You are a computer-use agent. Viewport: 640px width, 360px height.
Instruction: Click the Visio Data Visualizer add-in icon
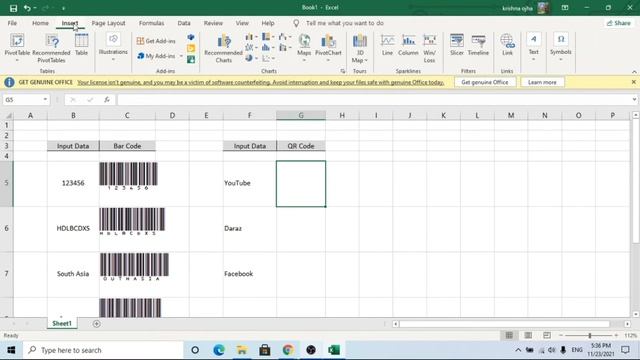pos(191,37)
